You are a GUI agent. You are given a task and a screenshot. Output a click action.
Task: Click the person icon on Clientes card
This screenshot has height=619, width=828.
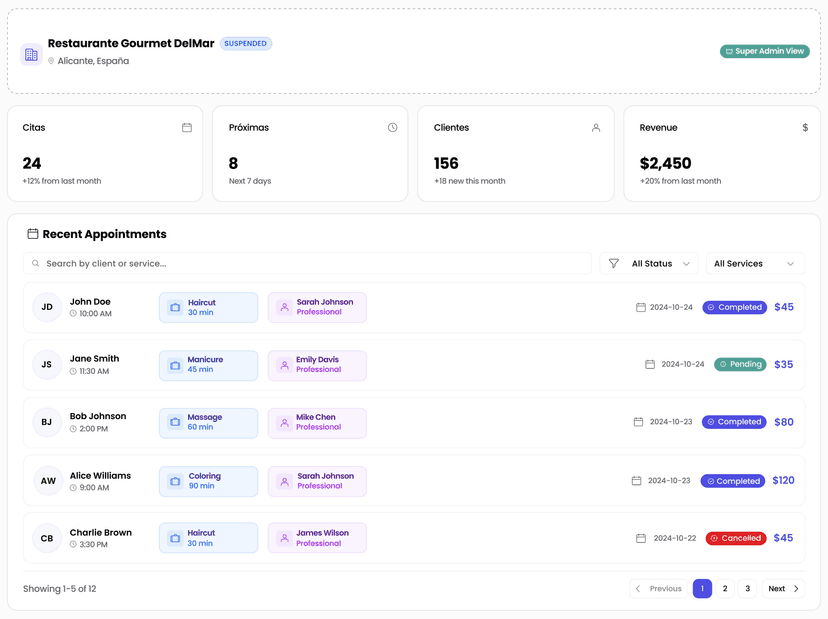596,128
